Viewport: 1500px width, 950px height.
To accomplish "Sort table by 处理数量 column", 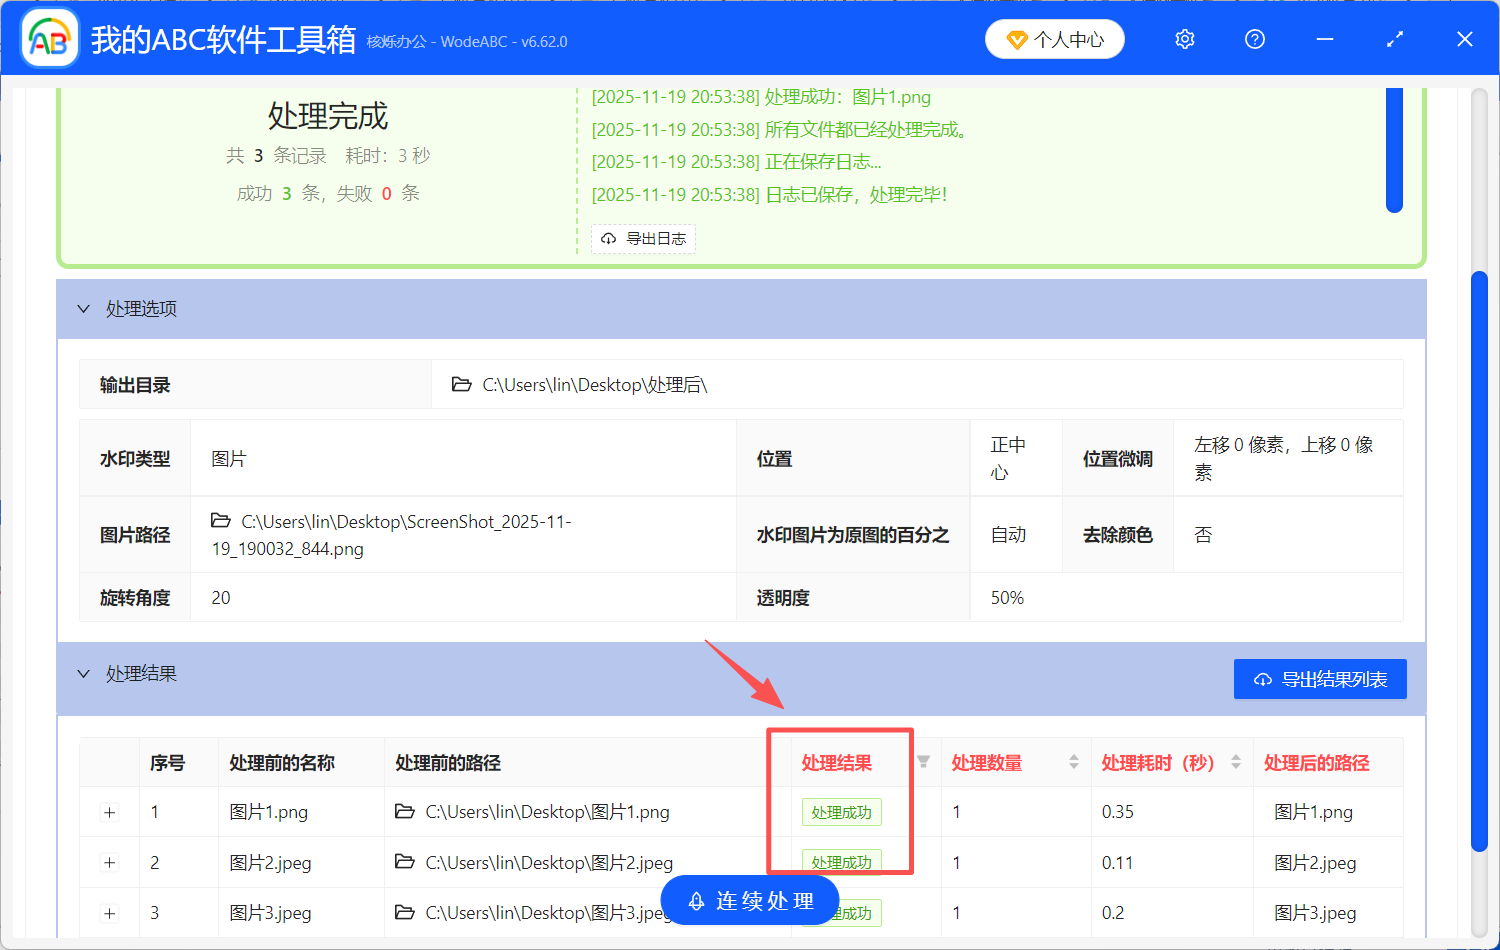I will tap(1073, 762).
